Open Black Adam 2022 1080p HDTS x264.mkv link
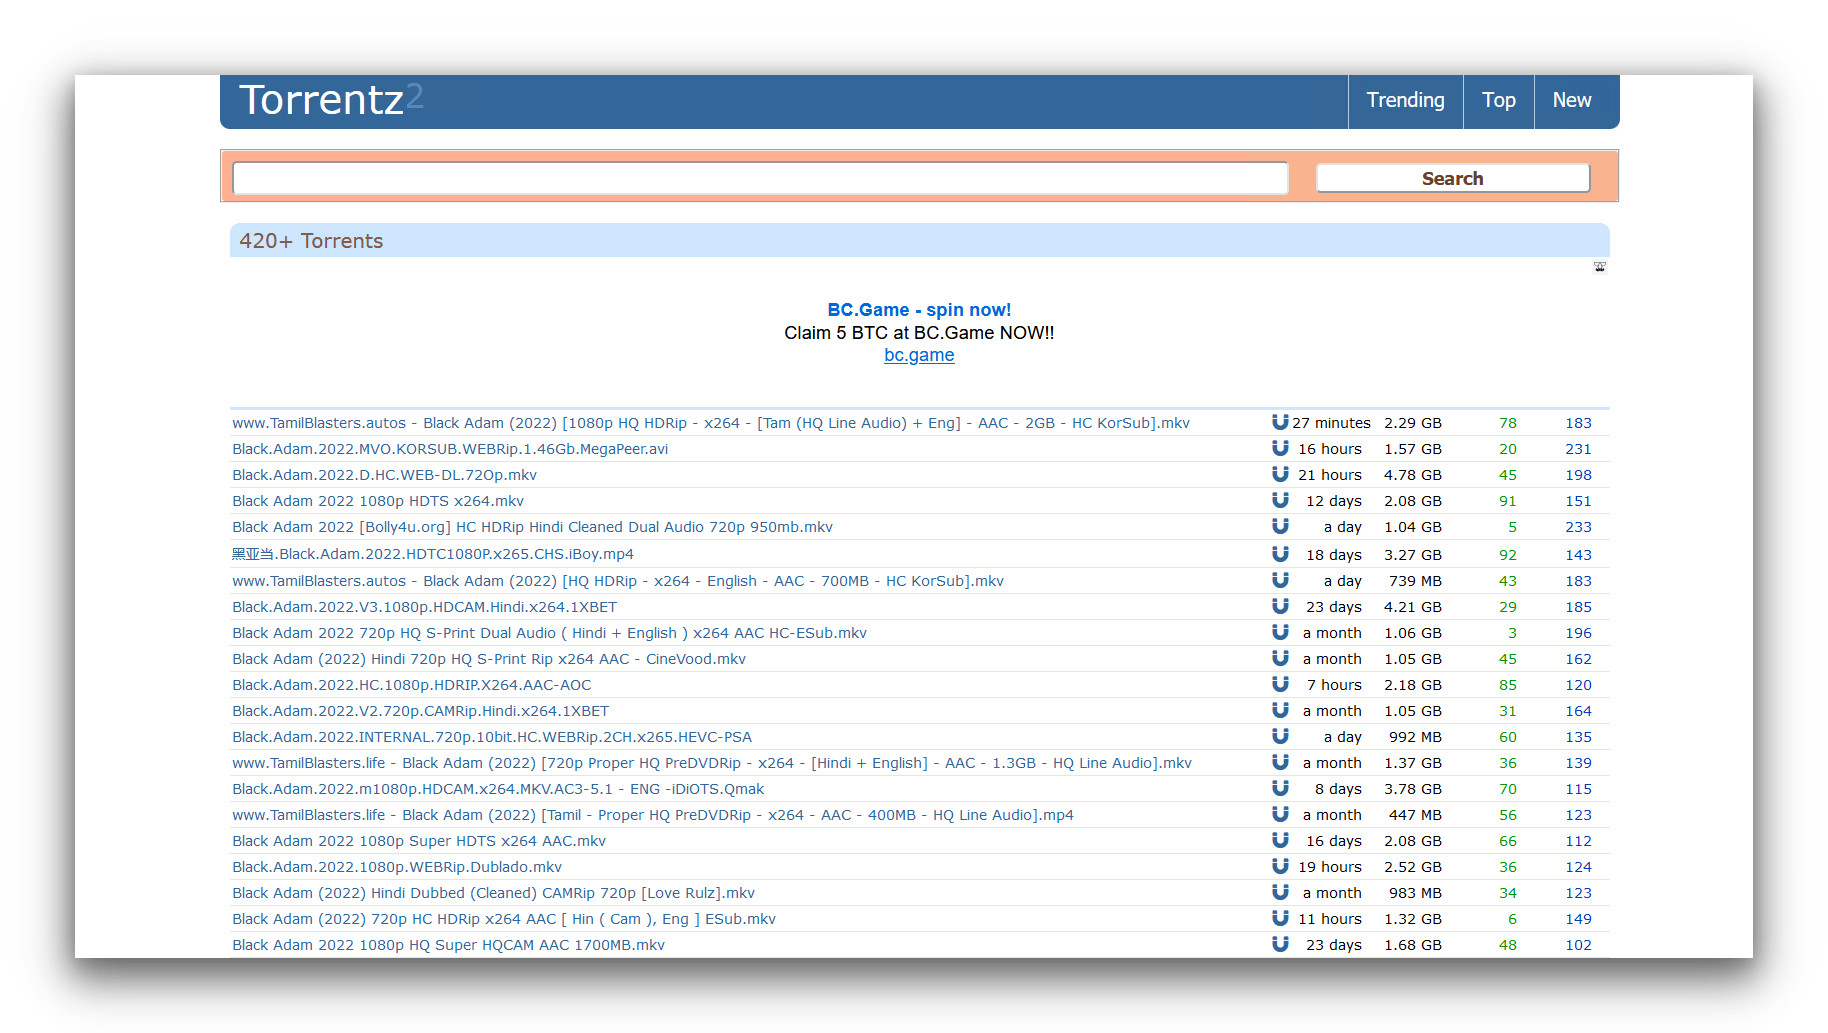Screen dimensions: 1828x1033 (x=378, y=501)
